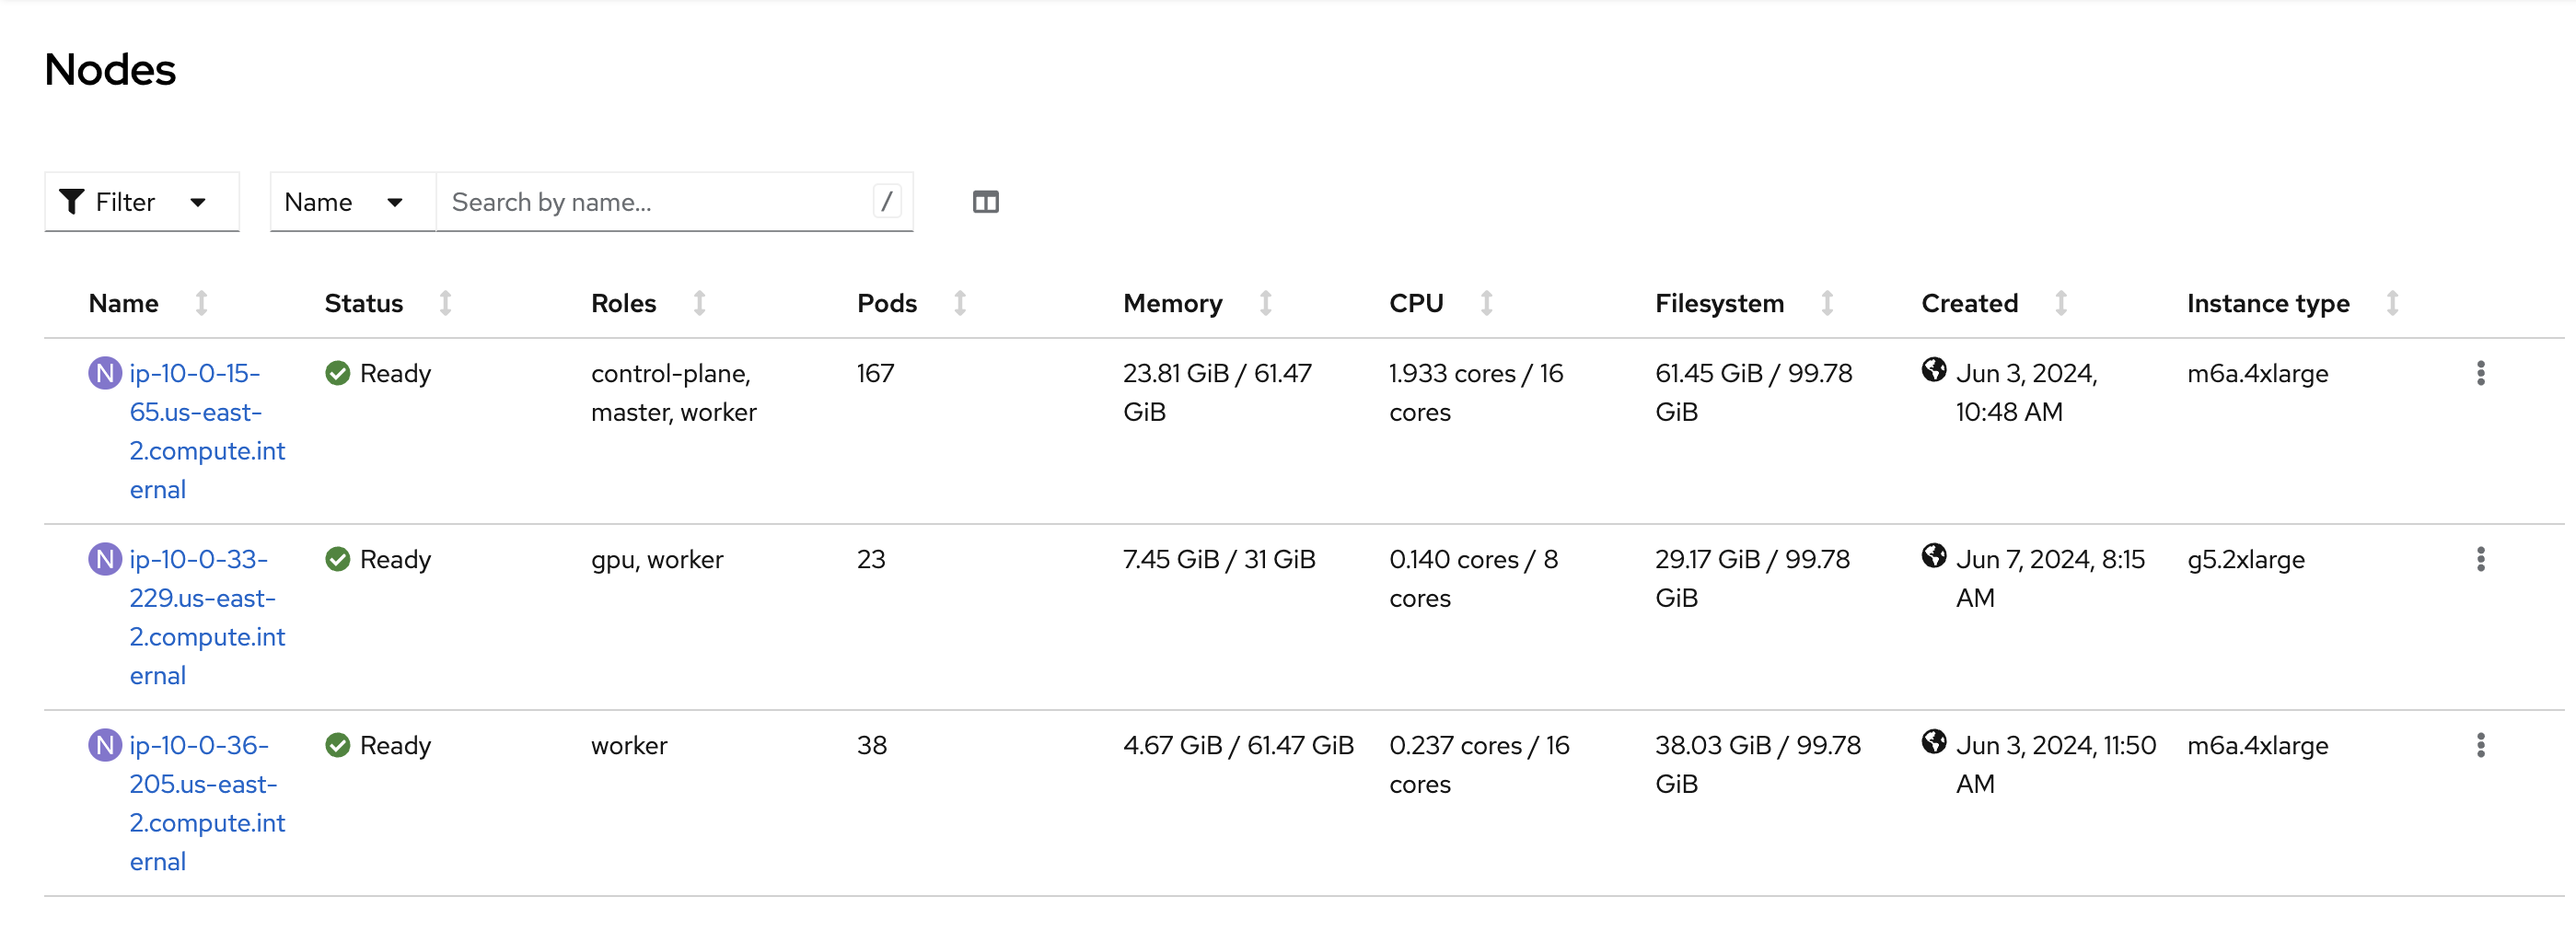Click globe icon next to Jun 7, 2024 timestamp

tap(1934, 555)
